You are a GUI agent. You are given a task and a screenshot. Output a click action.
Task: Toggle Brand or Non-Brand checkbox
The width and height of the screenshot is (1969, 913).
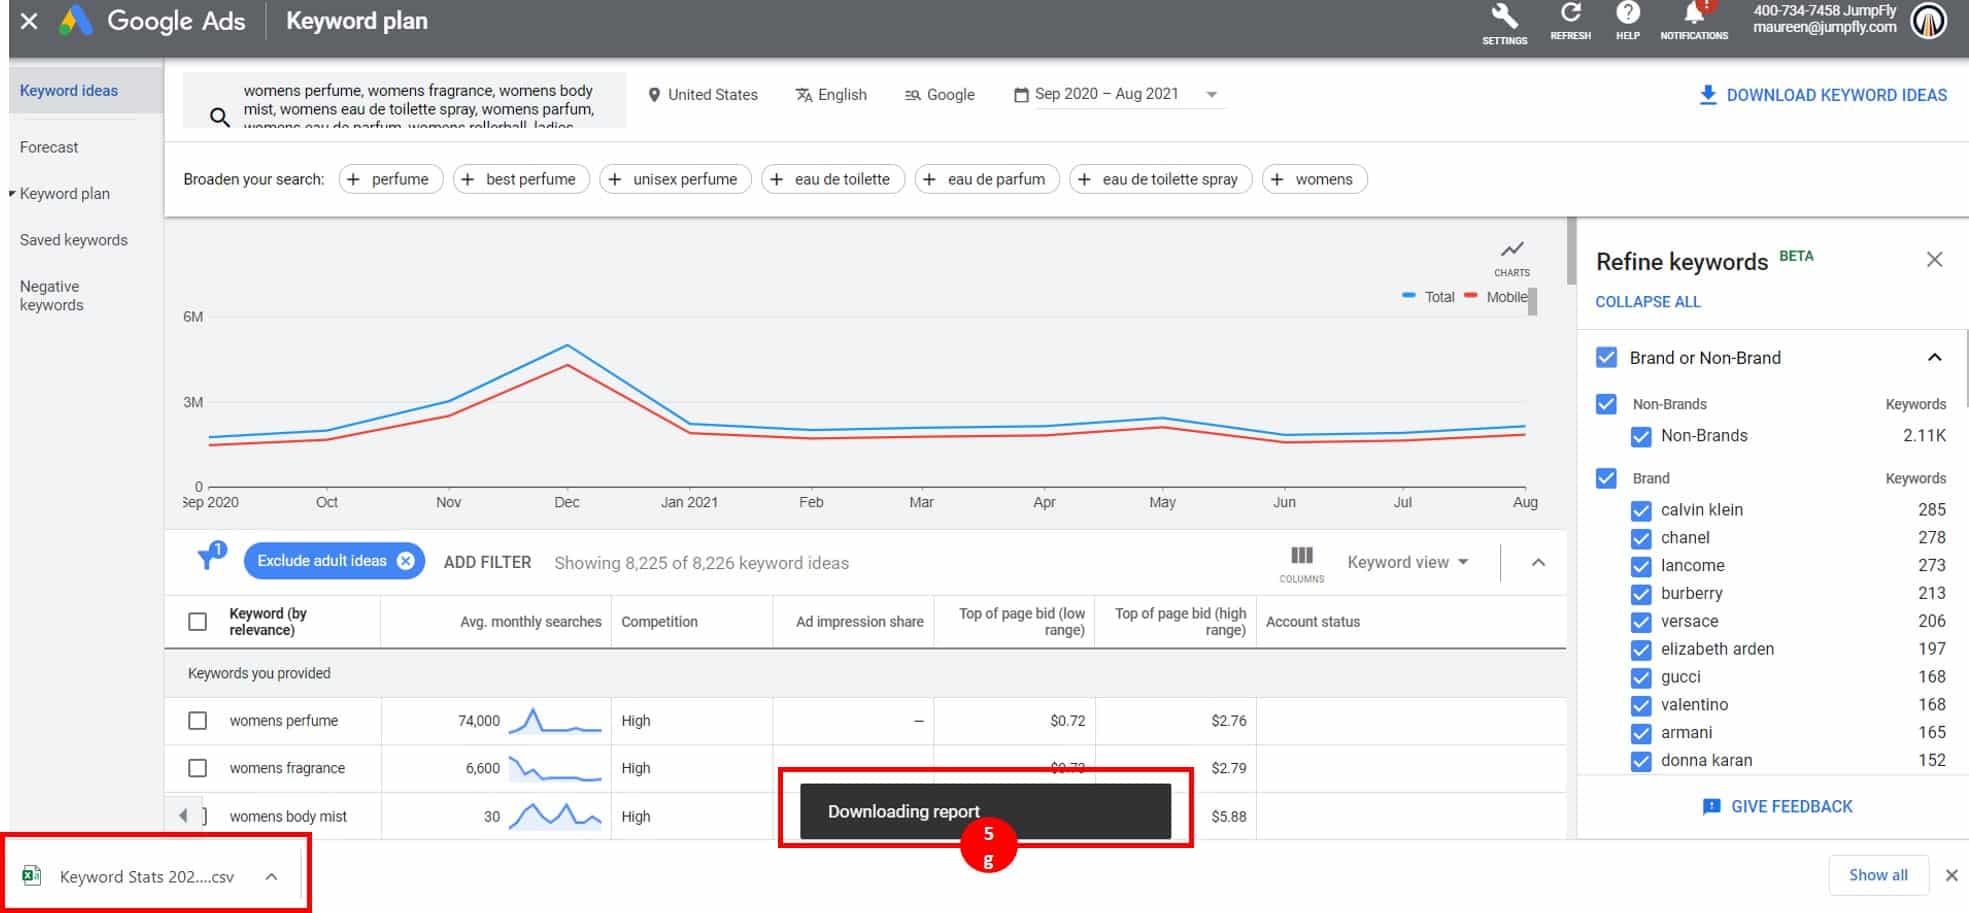click(1606, 357)
